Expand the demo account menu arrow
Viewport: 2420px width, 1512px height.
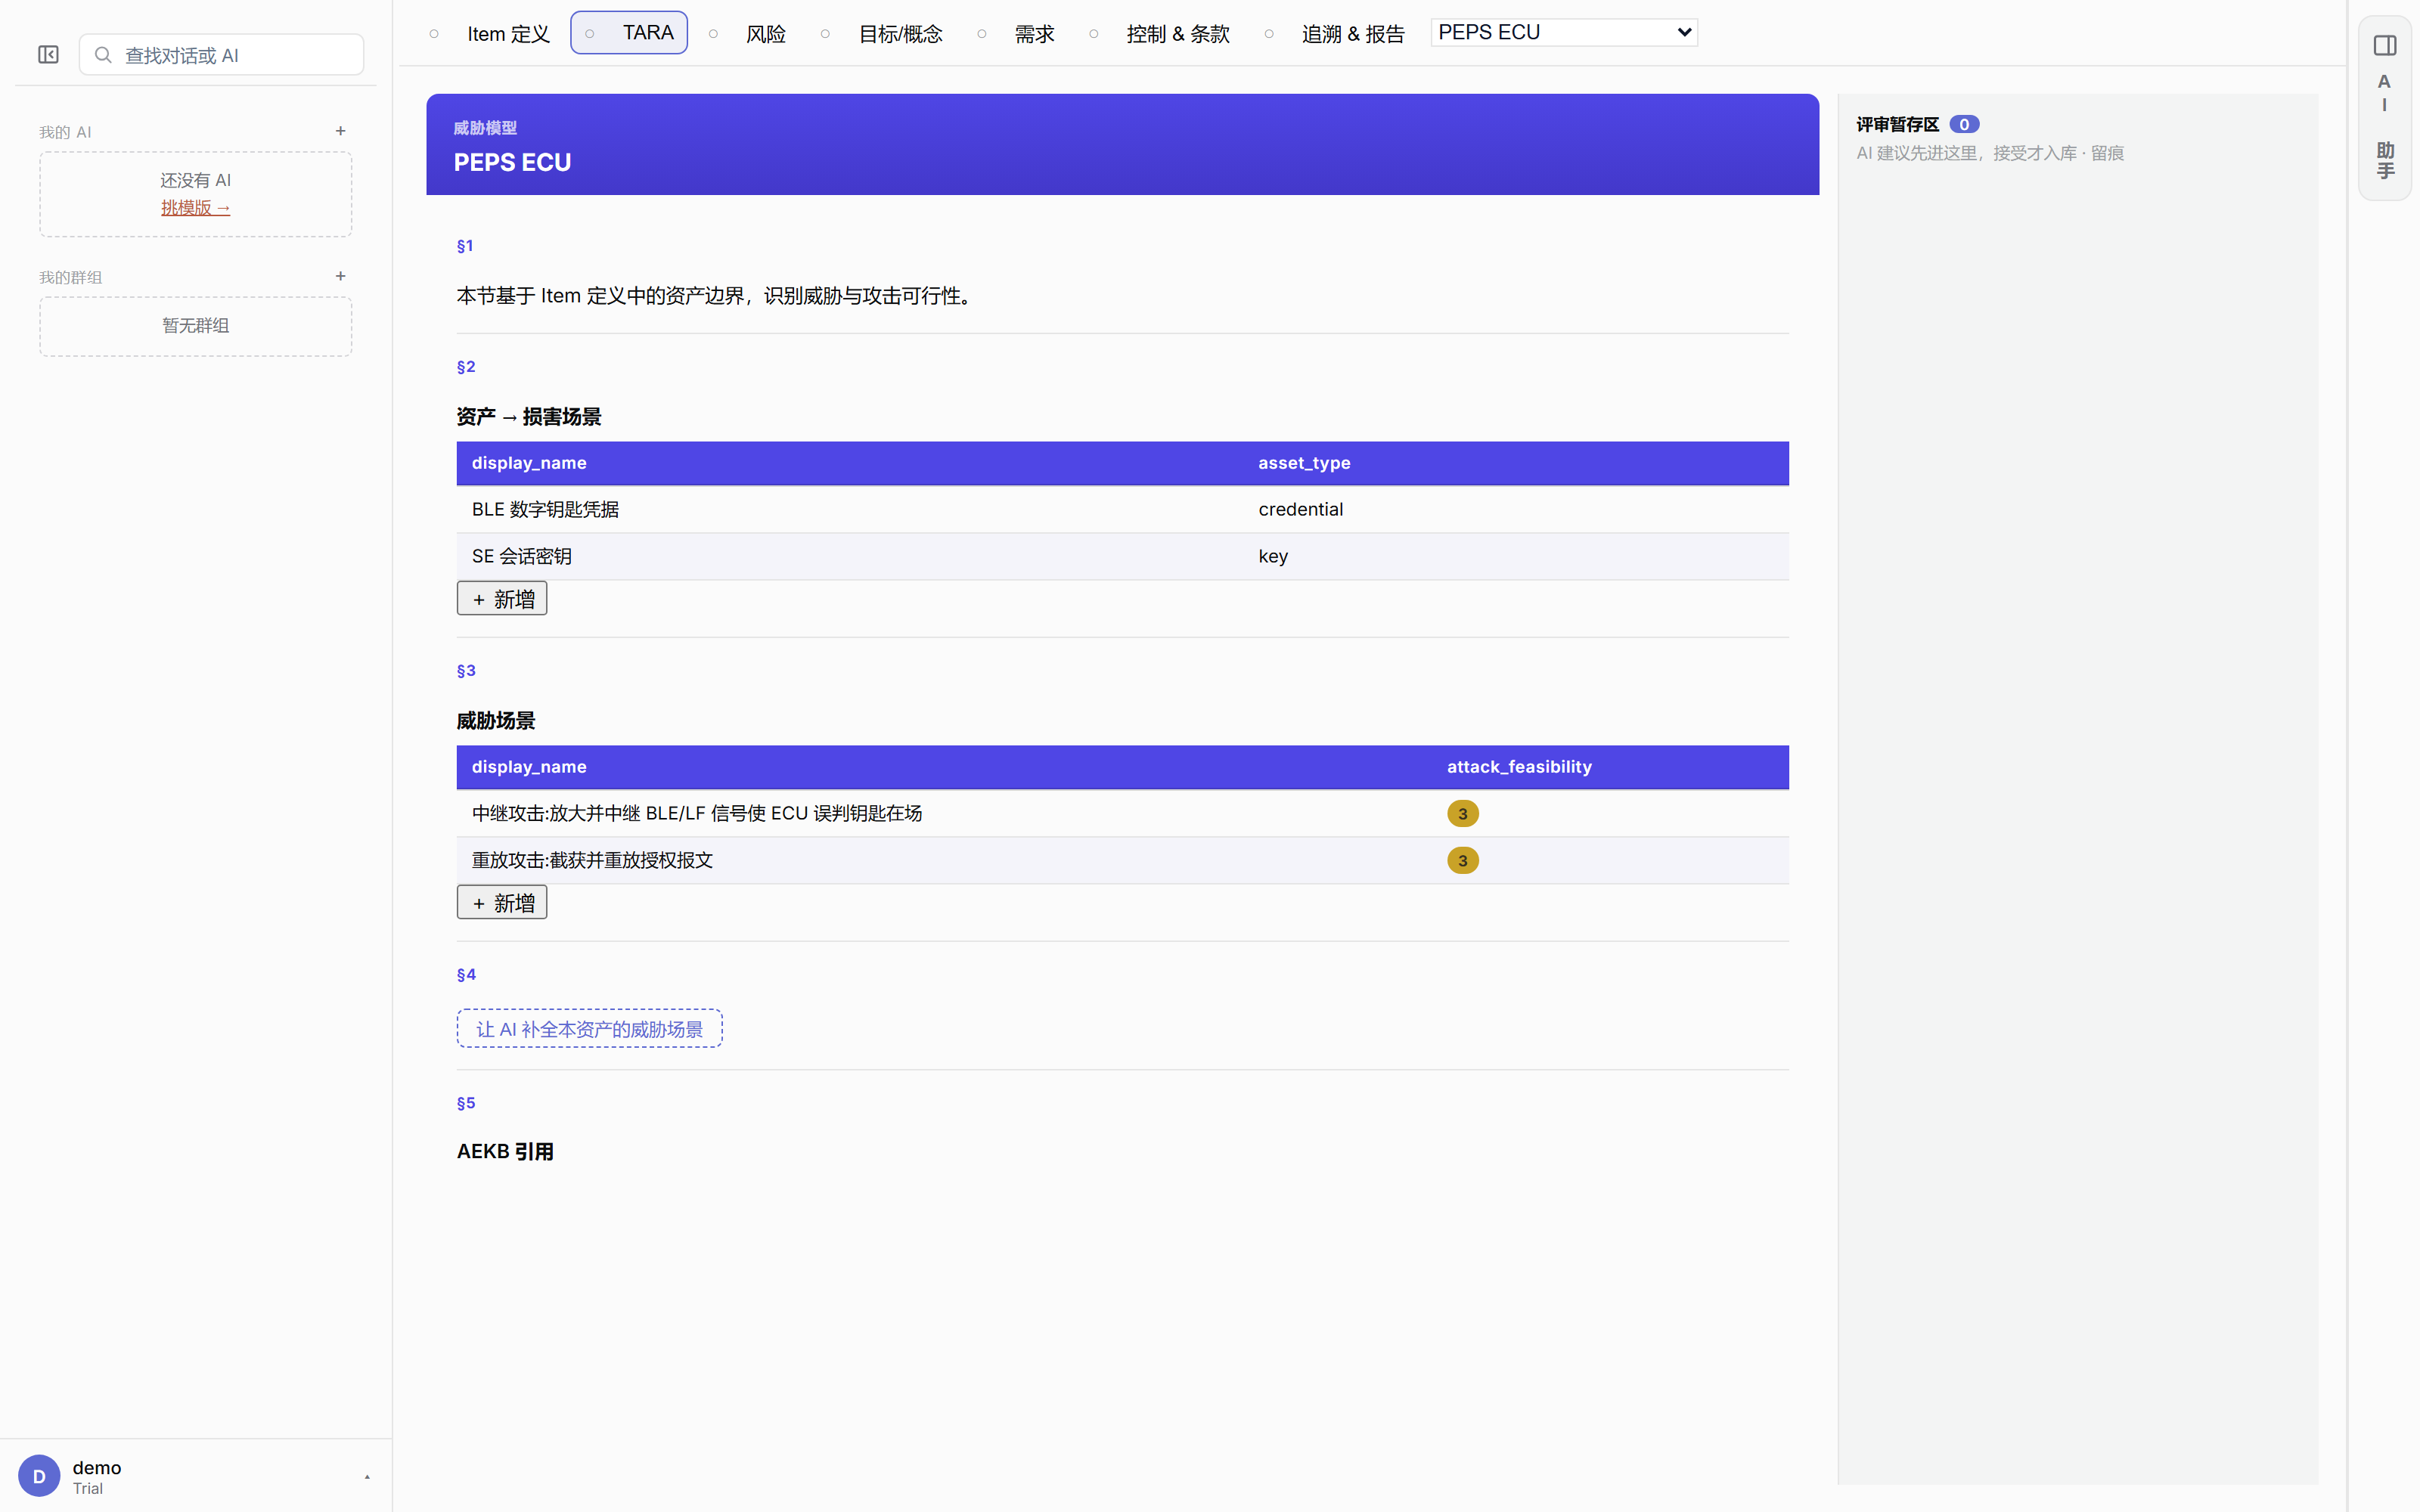point(367,1477)
